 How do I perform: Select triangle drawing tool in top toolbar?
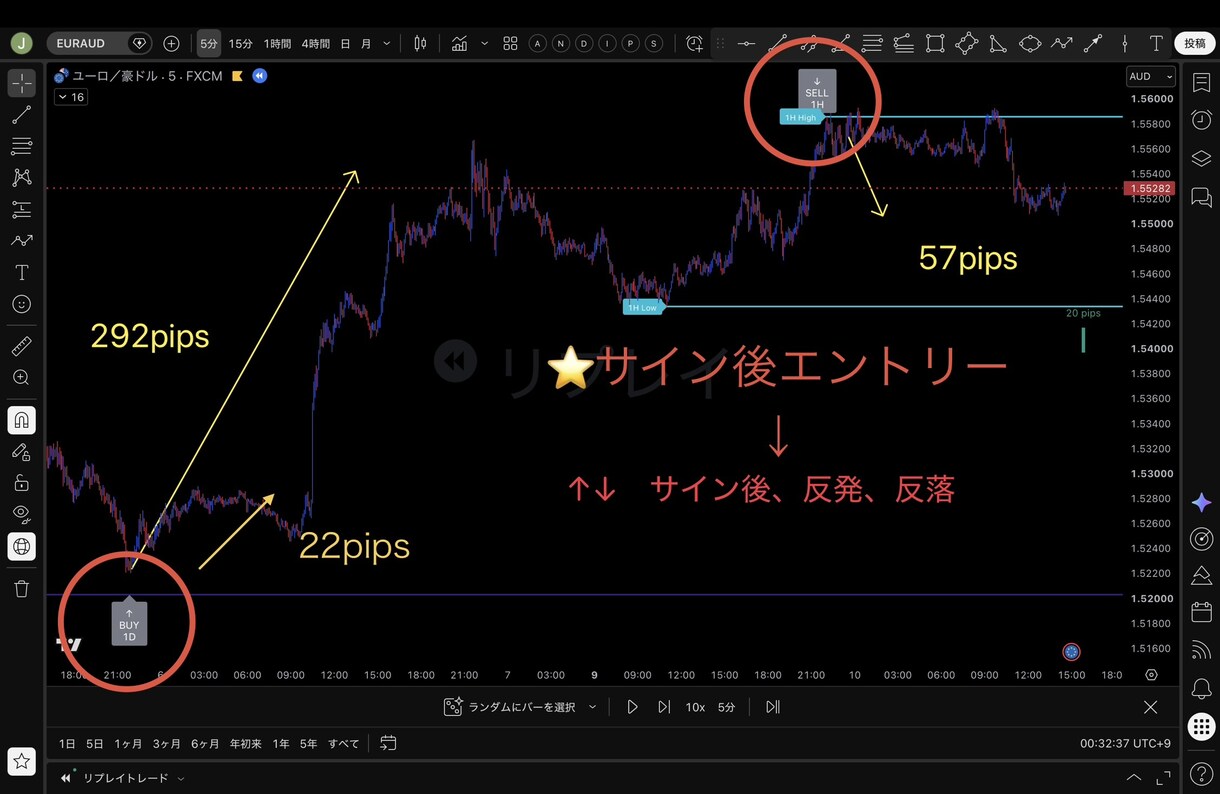pos(998,43)
